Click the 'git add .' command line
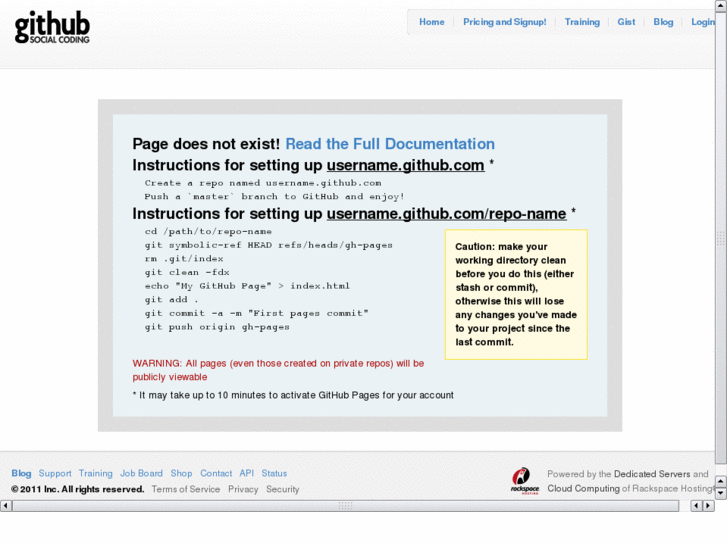Screen dimensions: 727x545 click(x=171, y=300)
